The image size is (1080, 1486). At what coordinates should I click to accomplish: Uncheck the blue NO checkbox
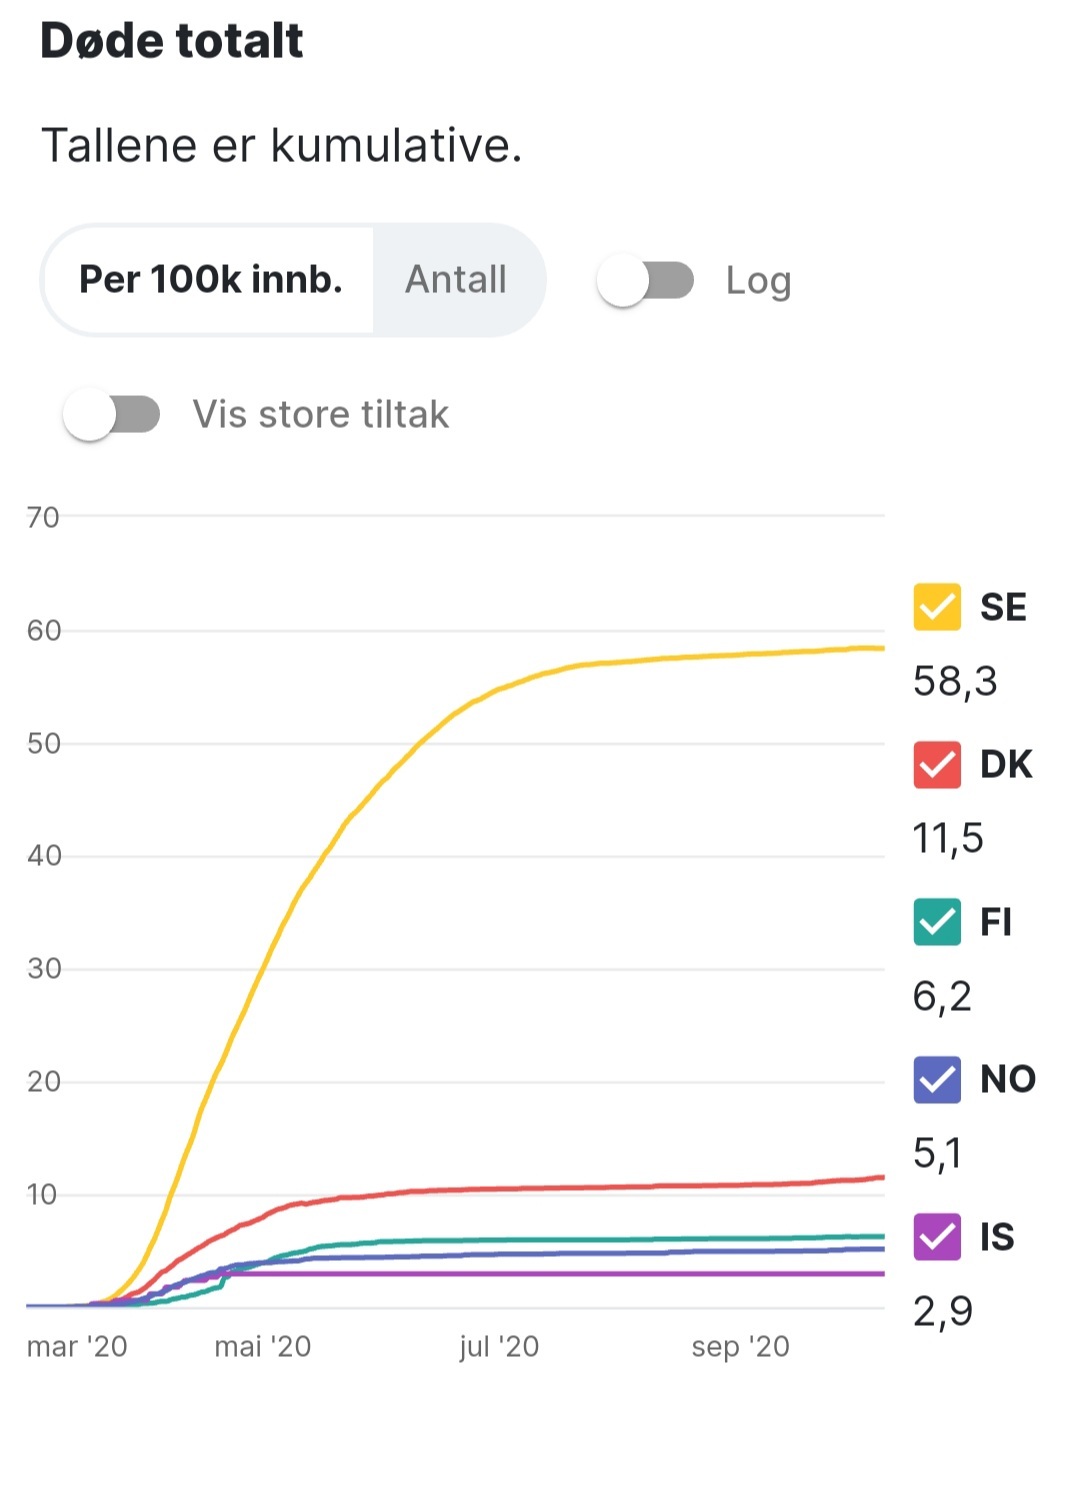[937, 1079]
